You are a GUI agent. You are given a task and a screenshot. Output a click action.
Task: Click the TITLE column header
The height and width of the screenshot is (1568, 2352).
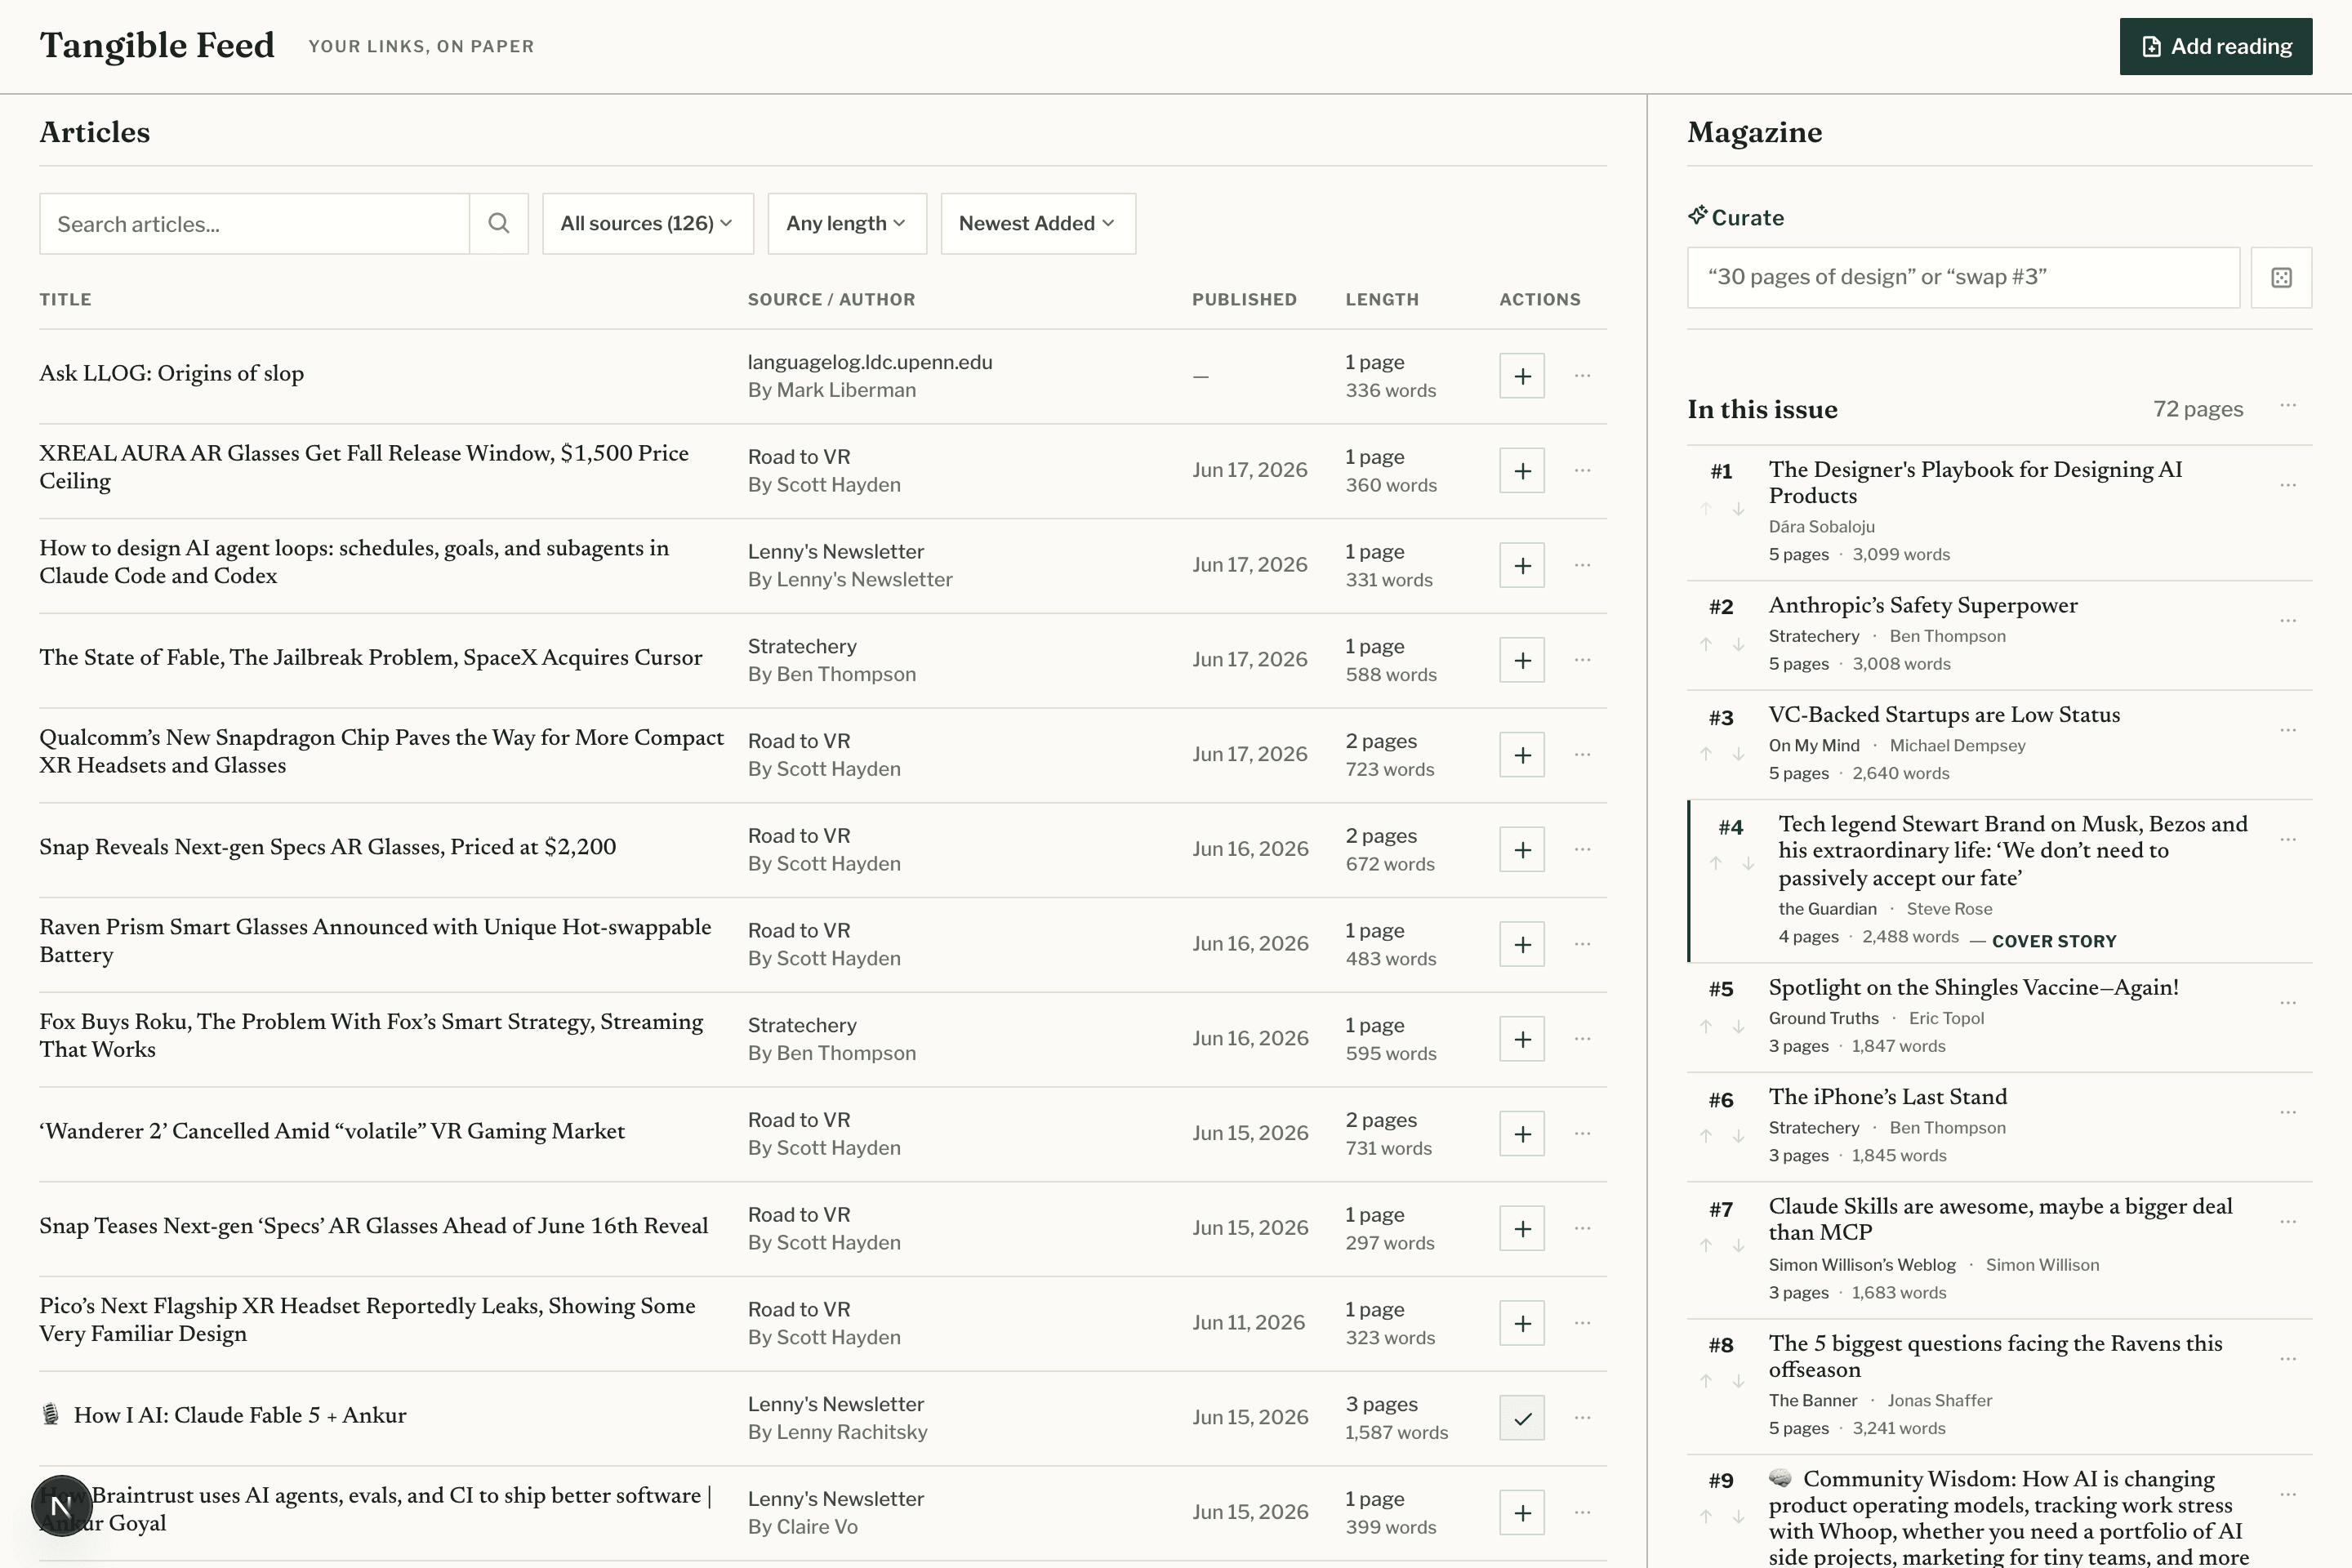65,300
